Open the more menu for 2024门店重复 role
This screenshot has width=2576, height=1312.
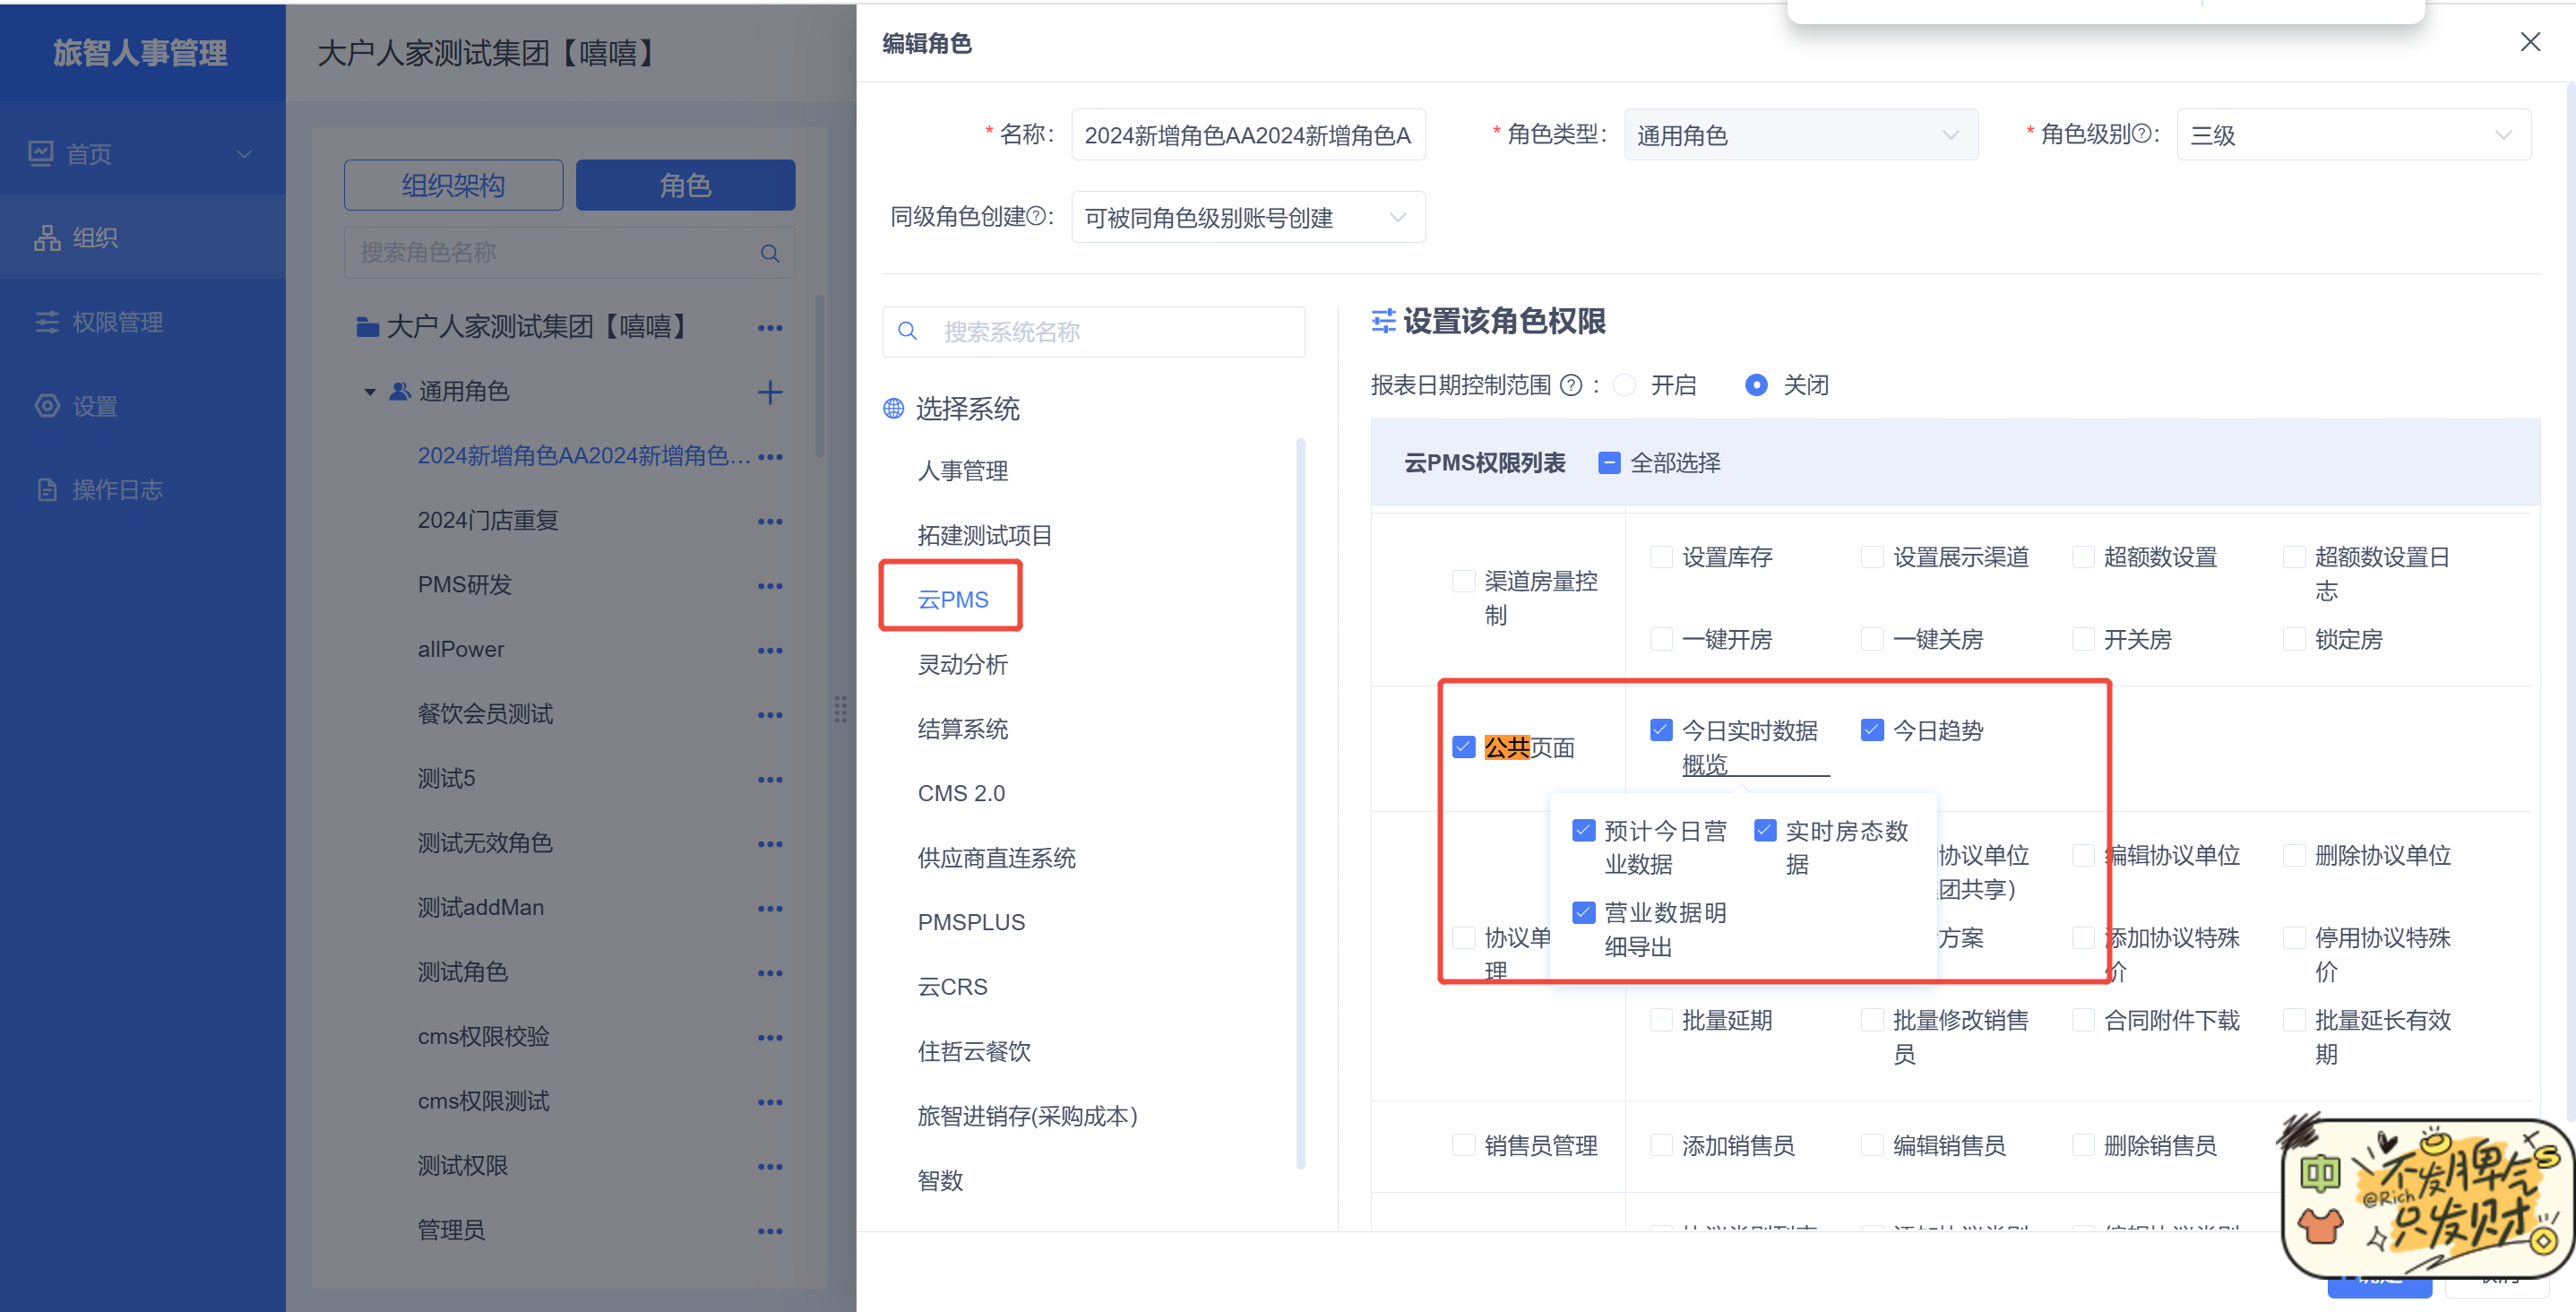(x=769, y=521)
